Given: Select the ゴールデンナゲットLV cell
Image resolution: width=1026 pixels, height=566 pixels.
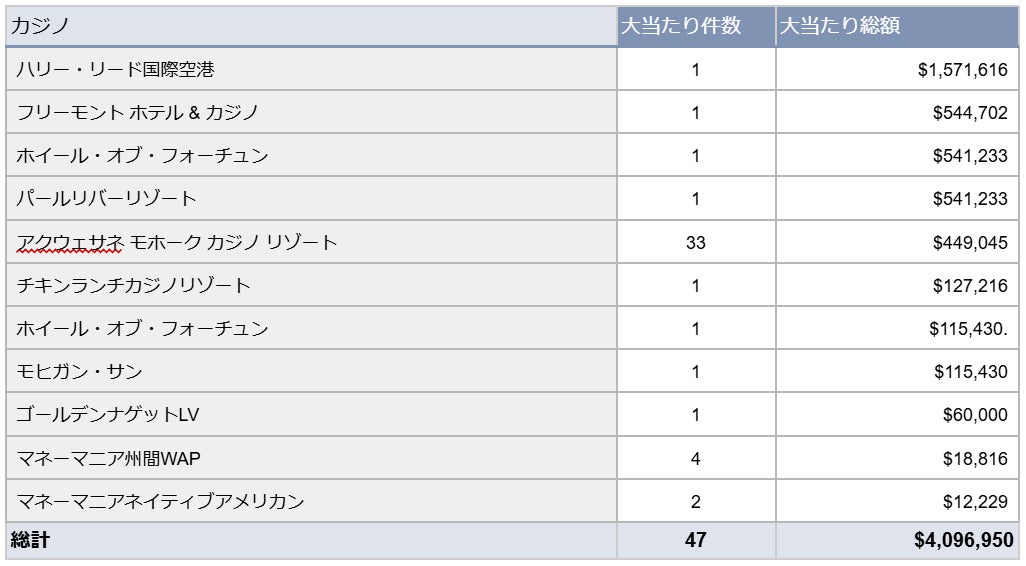Looking at the screenshot, I should click(x=108, y=415).
